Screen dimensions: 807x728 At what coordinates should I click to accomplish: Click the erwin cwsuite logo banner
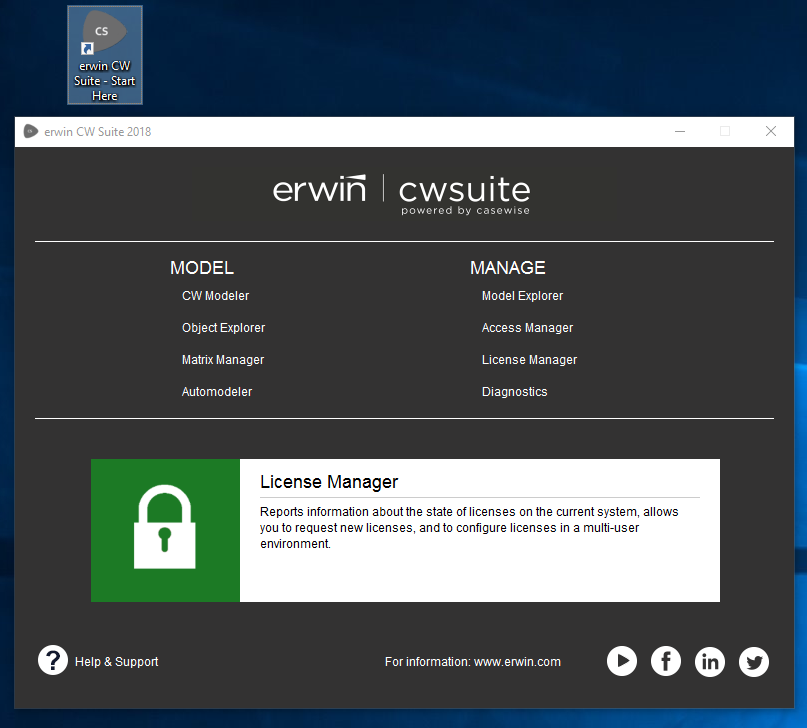(x=402, y=193)
